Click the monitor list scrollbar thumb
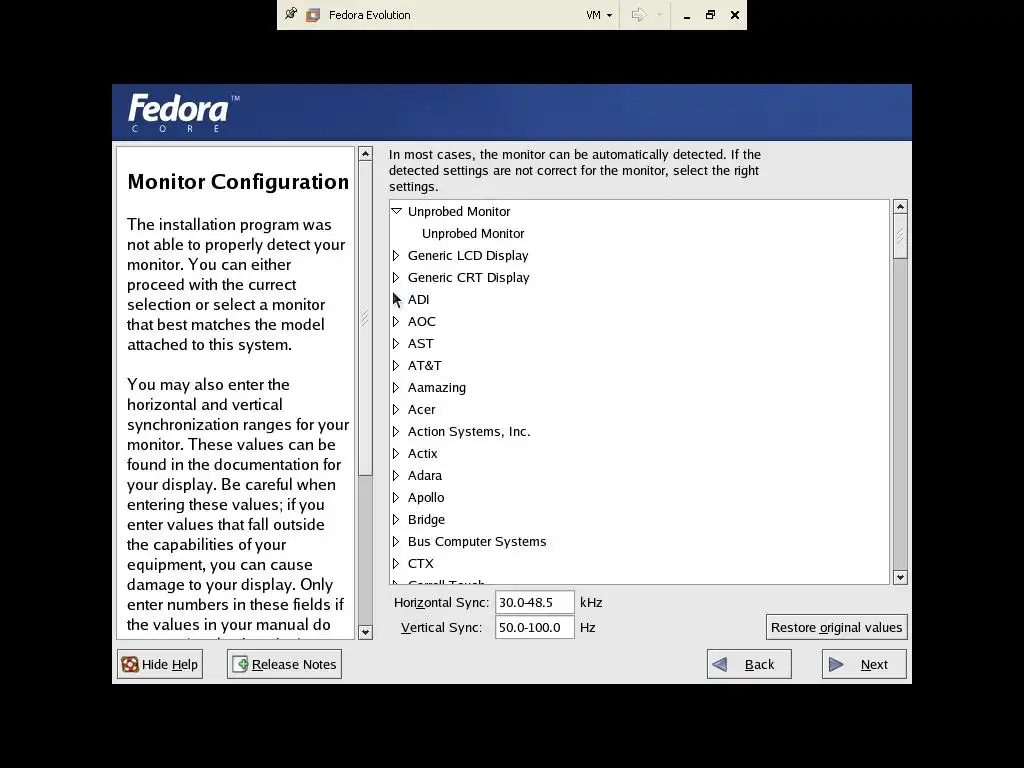Screen dimensions: 1024x768 pyautogui.click(x=901, y=236)
